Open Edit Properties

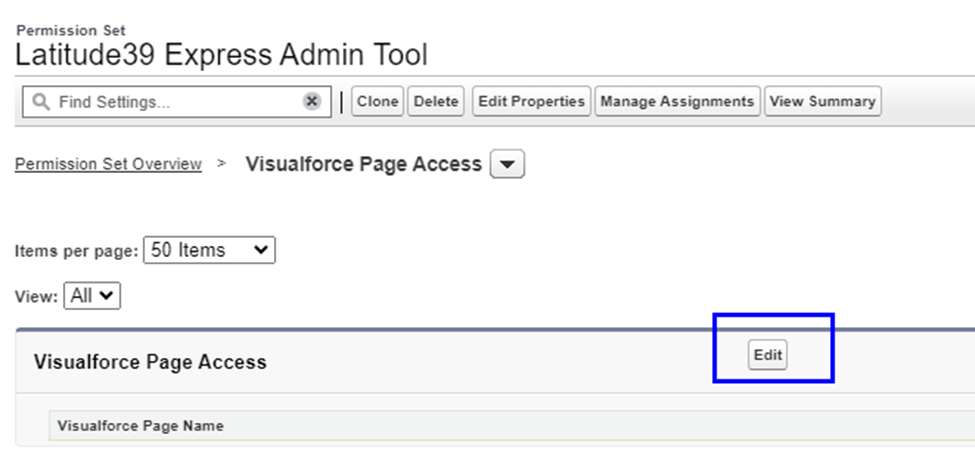pyautogui.click(x=531, y=101)
